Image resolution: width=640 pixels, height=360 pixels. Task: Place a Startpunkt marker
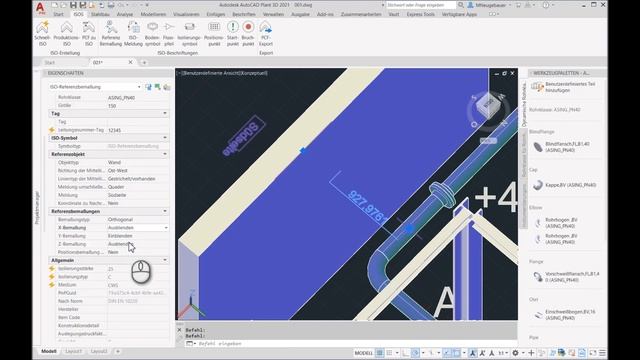[x=233, y=33]
